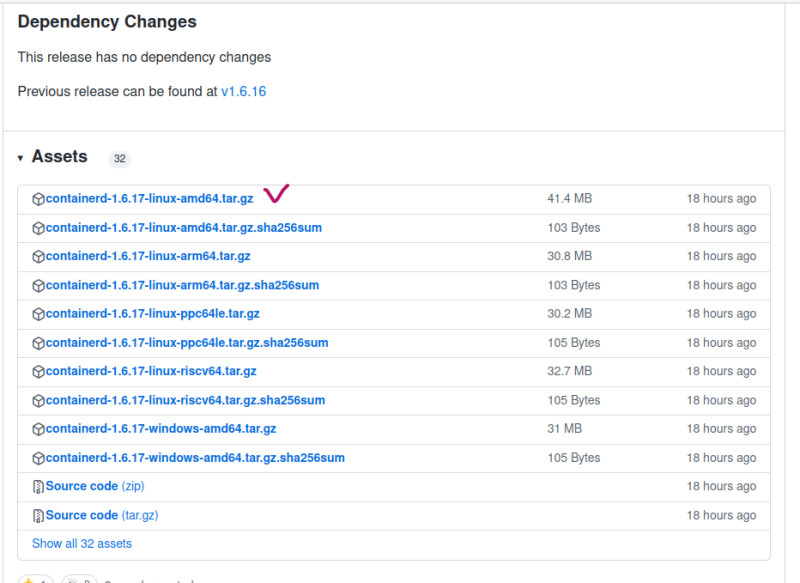Expand list with Show all 32 assets
This screenshot has width=800, height=583.
click(82, 544)
